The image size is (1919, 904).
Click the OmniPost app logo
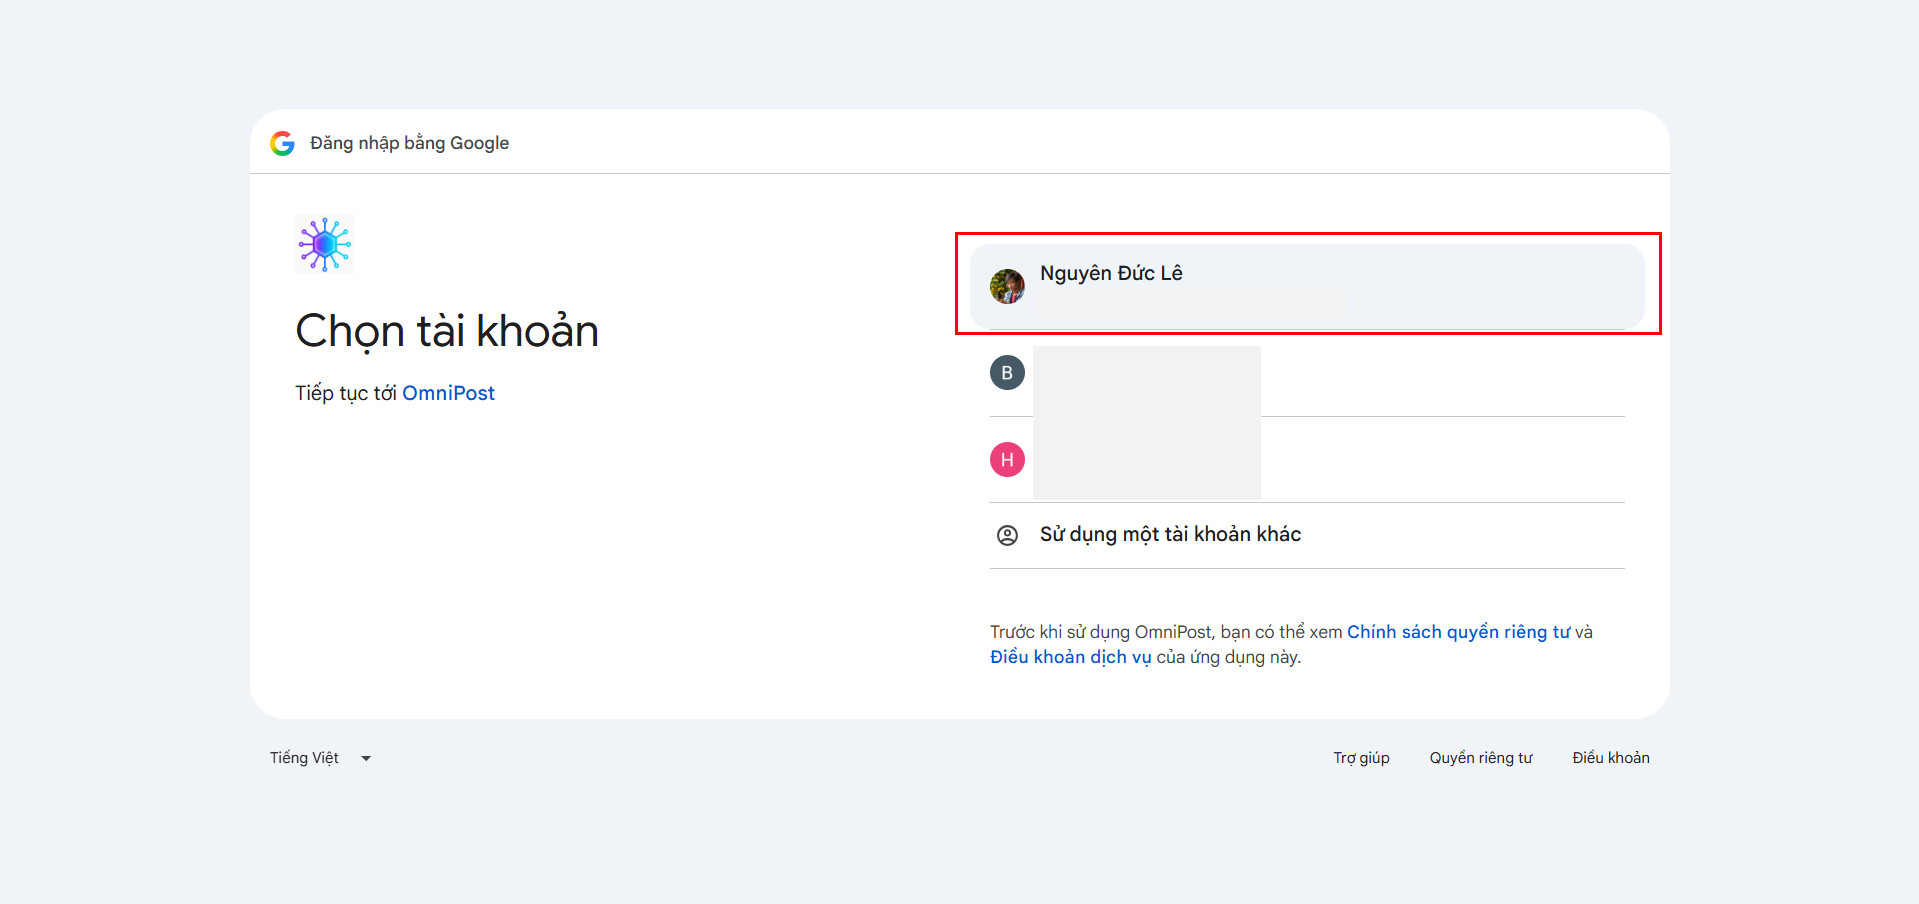(x=325, y=244)
